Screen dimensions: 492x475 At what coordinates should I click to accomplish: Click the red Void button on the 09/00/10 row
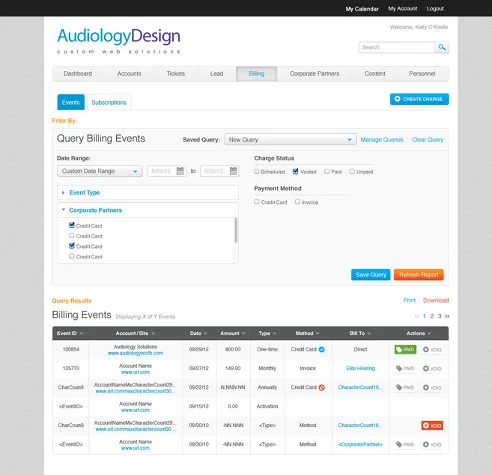coord(432,425)
